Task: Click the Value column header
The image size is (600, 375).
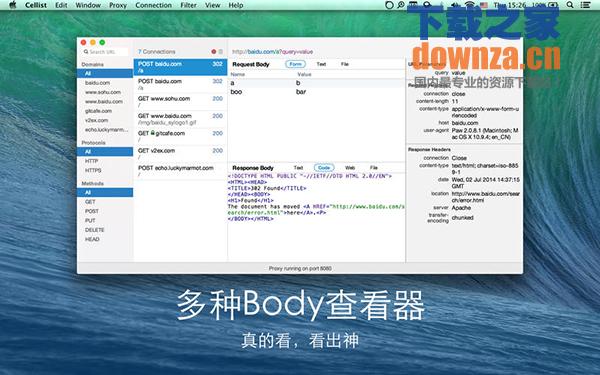Action: coord(304,74)
